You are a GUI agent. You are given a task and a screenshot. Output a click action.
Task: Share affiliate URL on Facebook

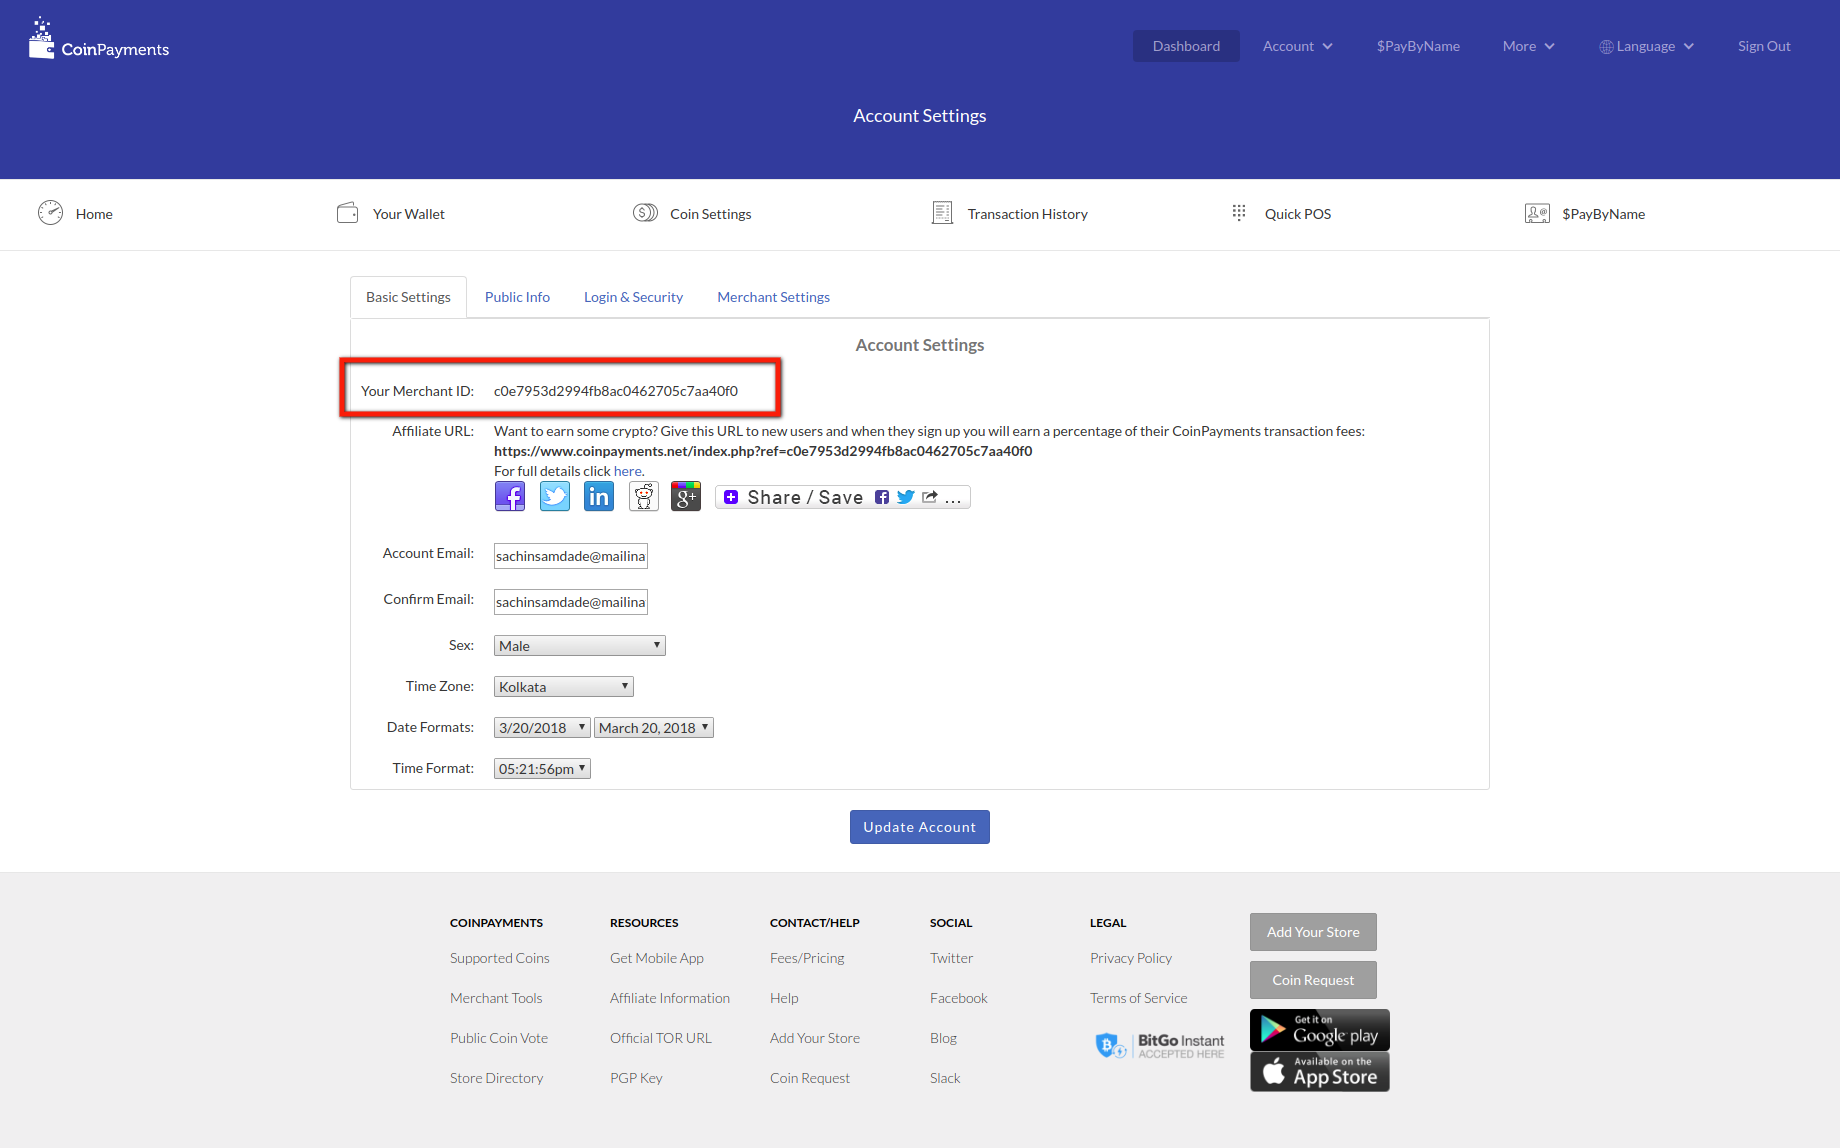pyautogui.click(x=510, y=496)
